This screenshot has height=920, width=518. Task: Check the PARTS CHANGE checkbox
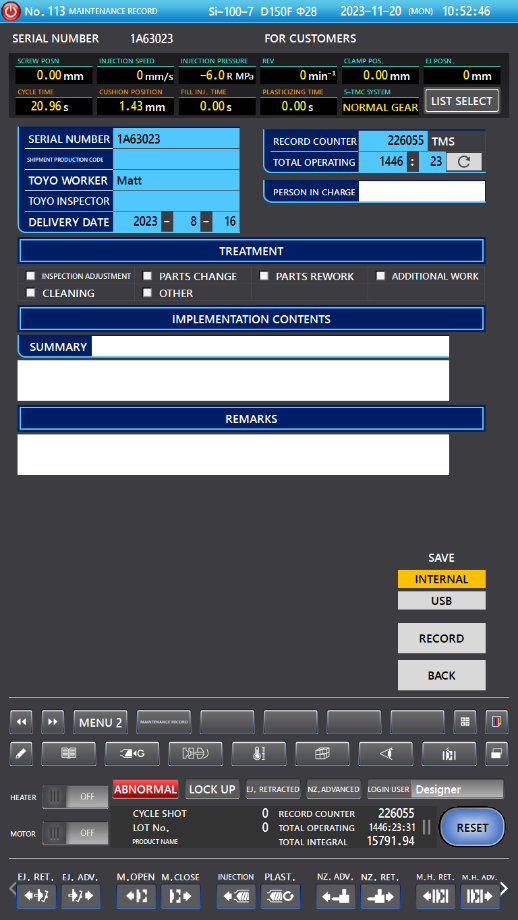click(148, 276)
